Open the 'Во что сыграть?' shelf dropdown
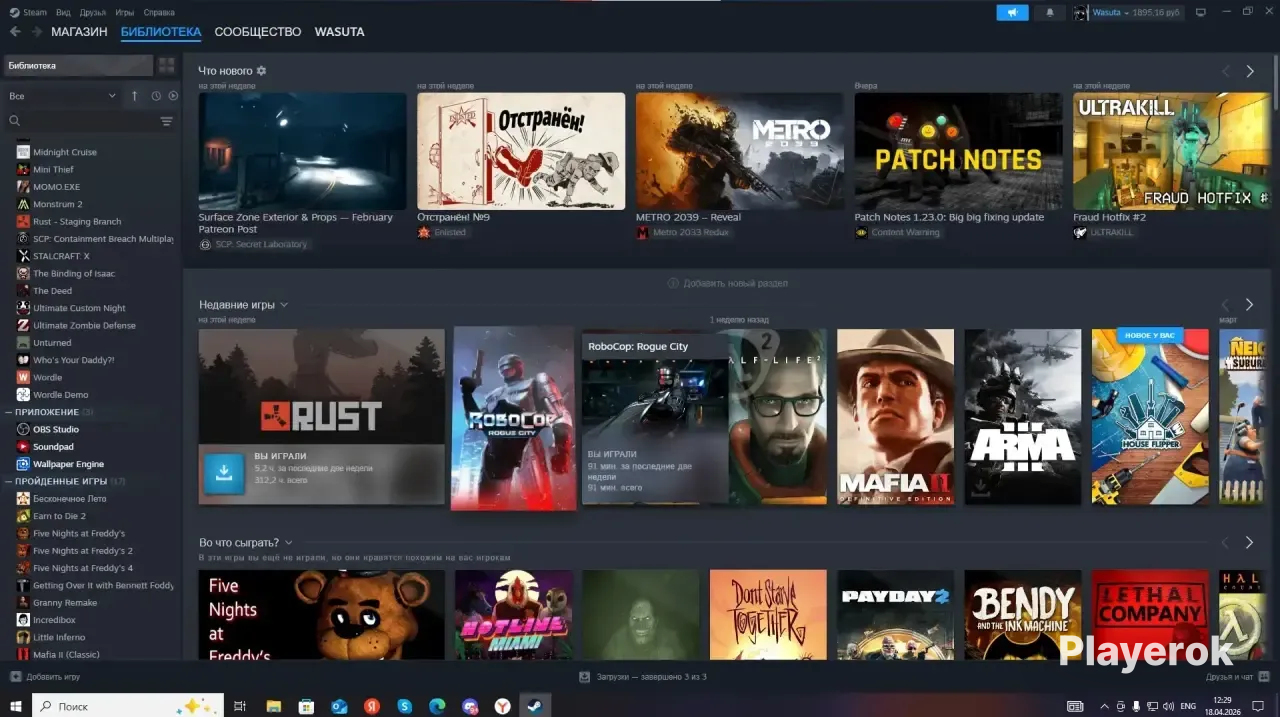1280x717 pixels. pyautogui.click(x=288, y=543)
